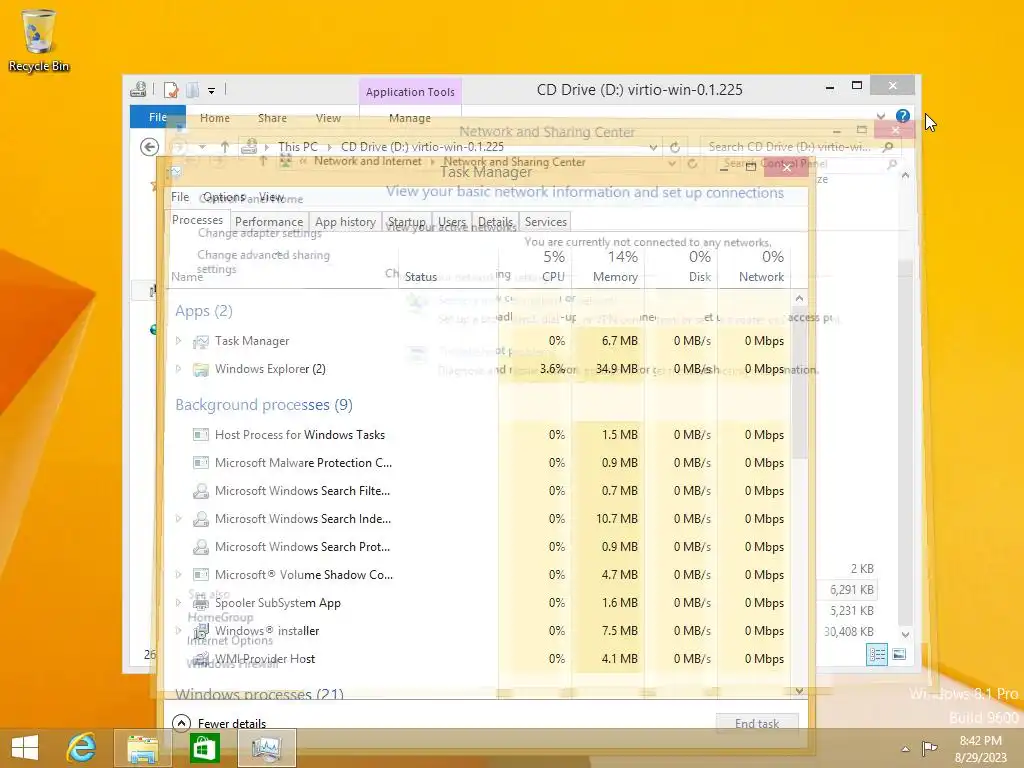Click the Internet Options link
The height and width of the screenshot is (768, 1024).
(x=229, y=641)
